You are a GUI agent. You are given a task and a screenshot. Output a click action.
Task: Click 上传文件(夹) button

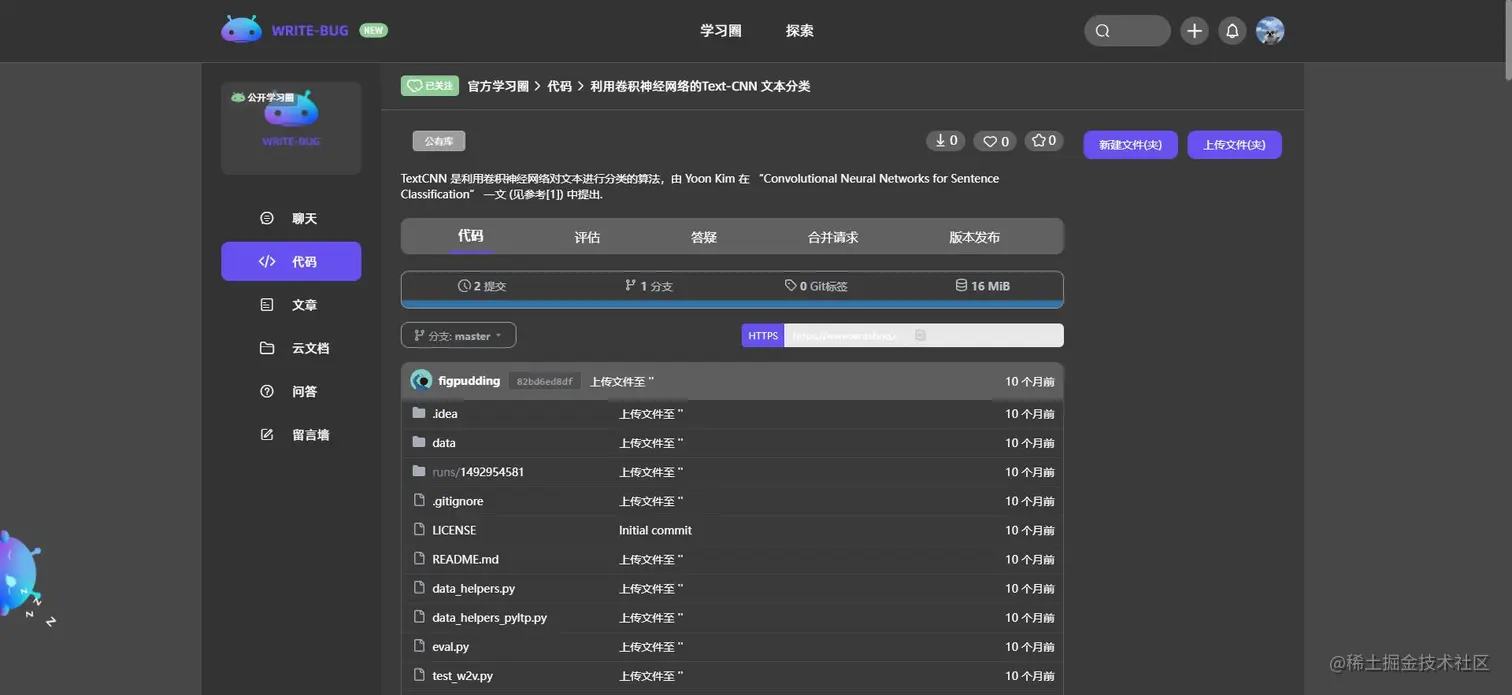(x=1234, y=145)
